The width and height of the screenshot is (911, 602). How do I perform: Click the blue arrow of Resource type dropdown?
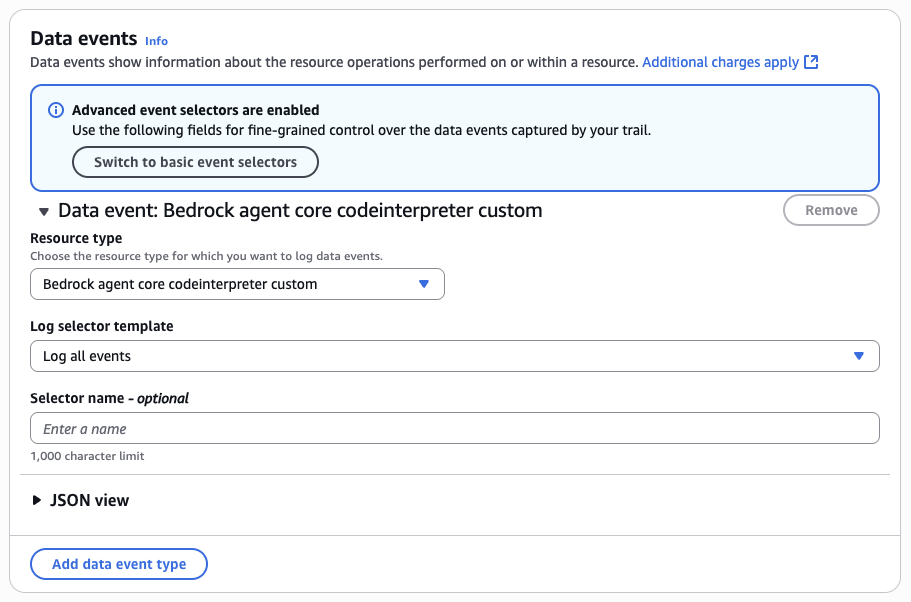coord(424,284)
